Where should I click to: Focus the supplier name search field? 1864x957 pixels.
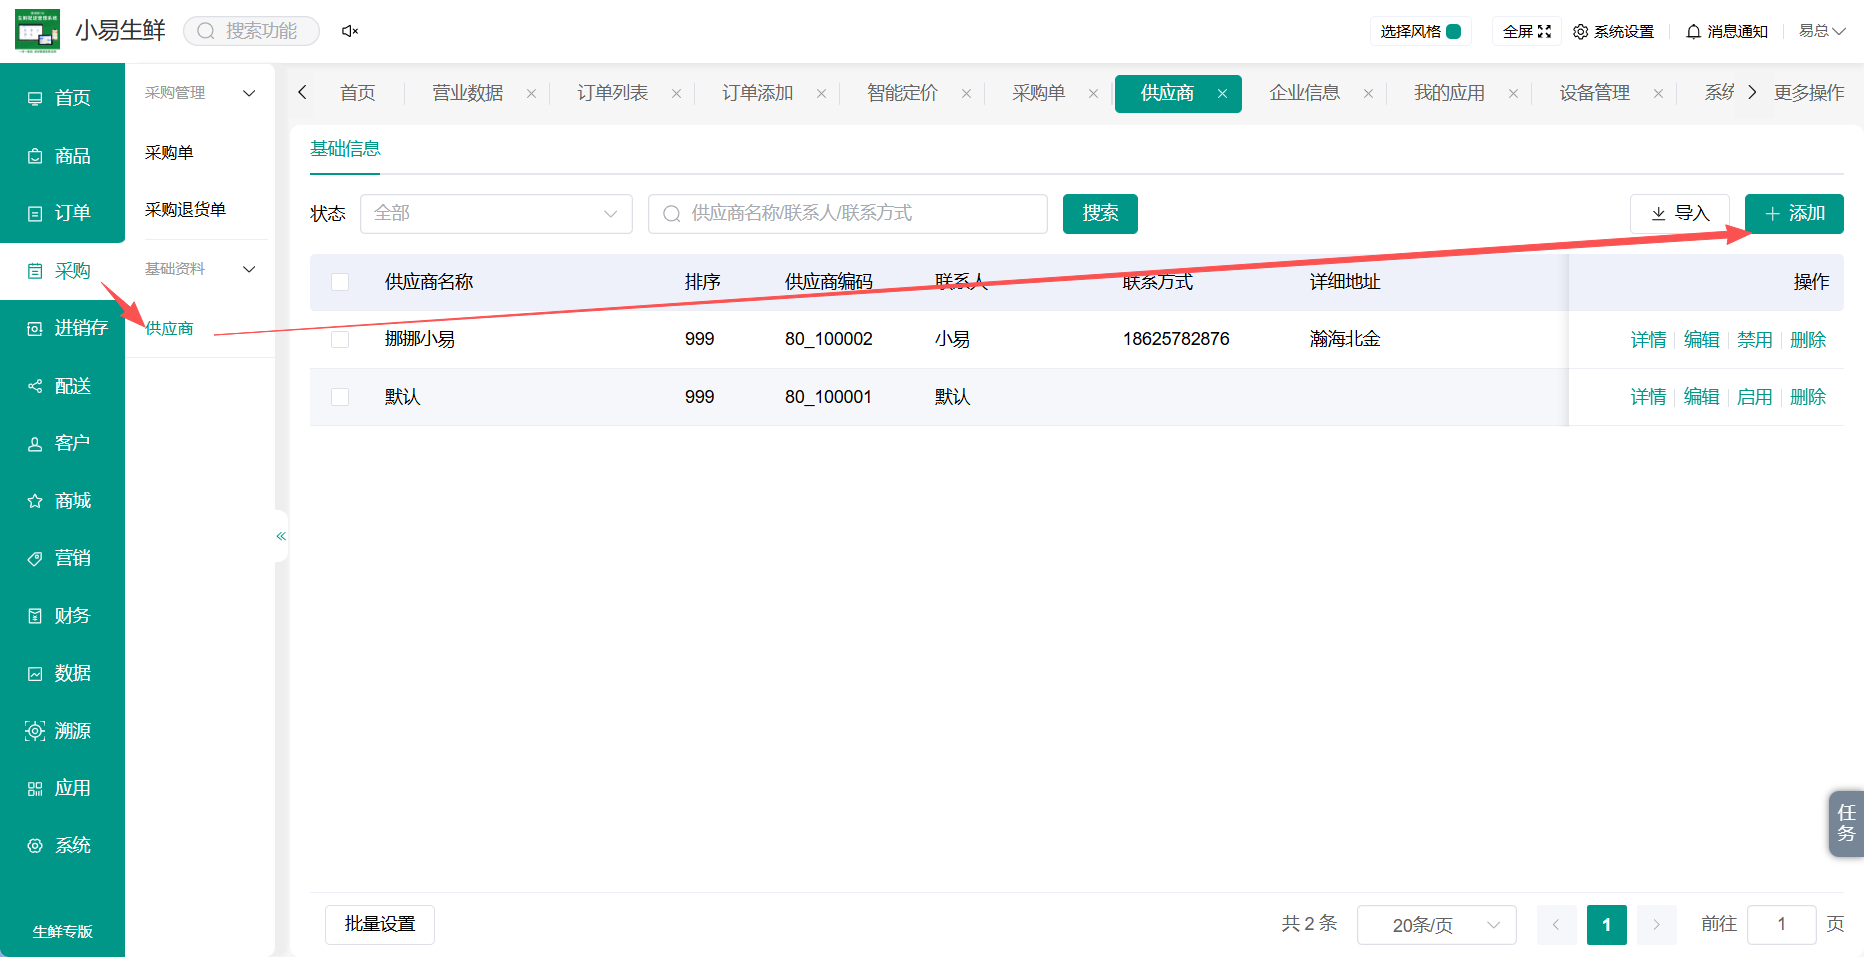click(x=848, y=214)
